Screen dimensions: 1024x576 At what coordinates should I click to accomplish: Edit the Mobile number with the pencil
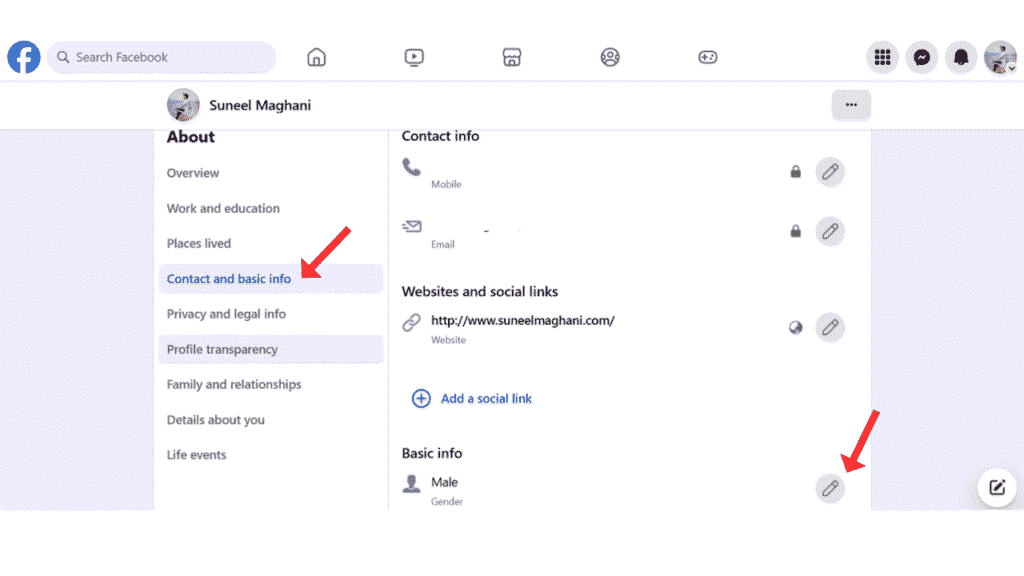pos(830,172)
